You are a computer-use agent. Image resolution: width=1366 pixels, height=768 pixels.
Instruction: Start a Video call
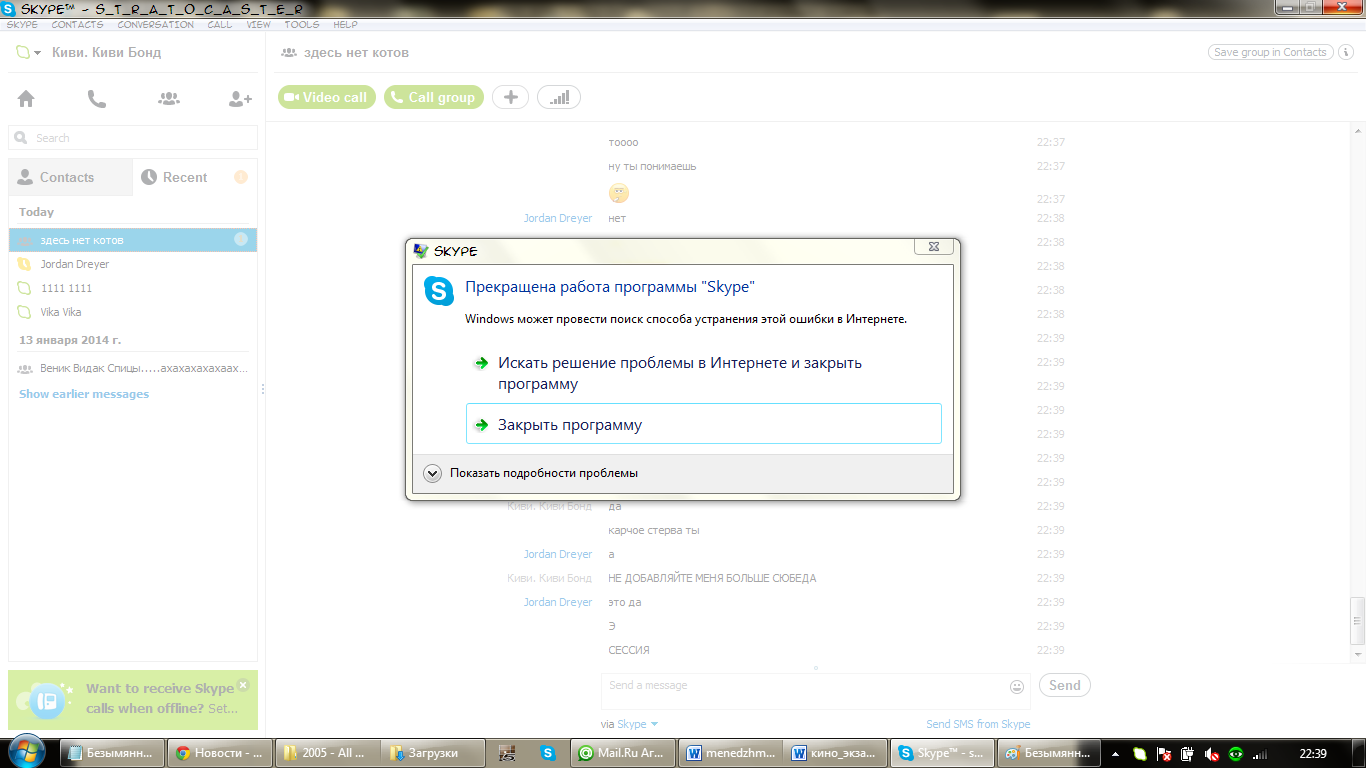click(326, 97)
